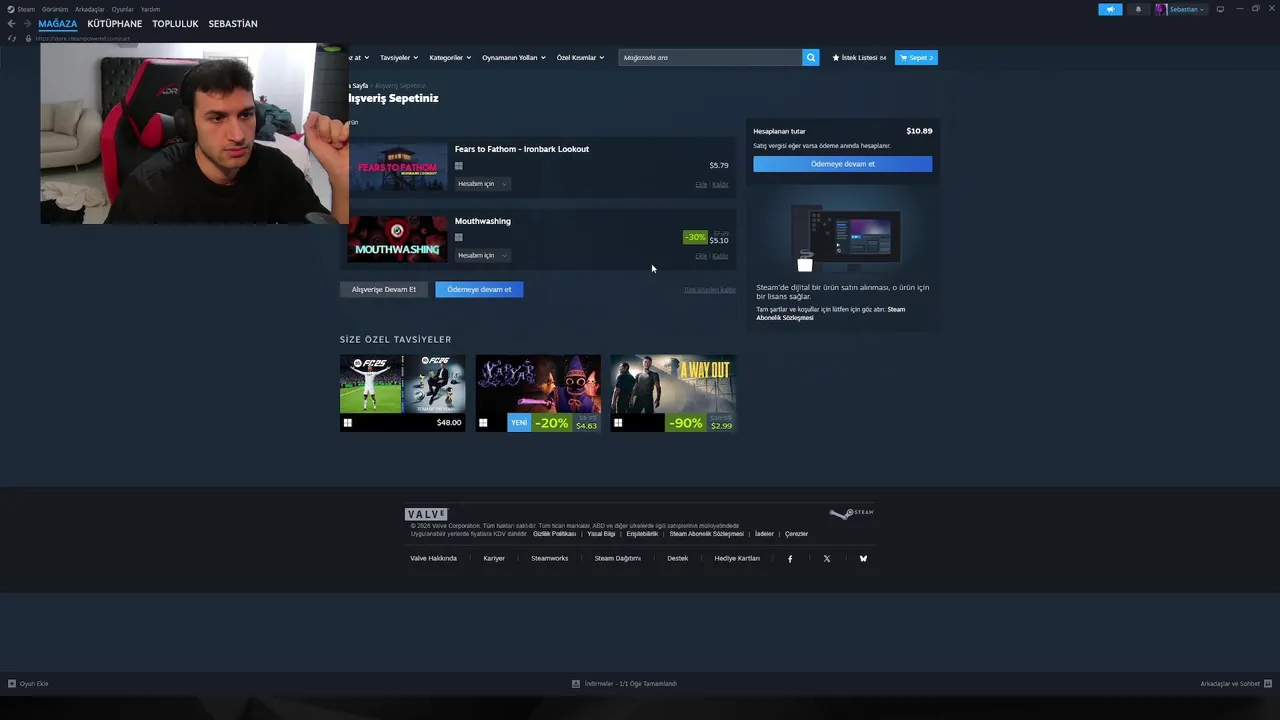
Task: Open the Sepet cart button
Action: [916, 58]
